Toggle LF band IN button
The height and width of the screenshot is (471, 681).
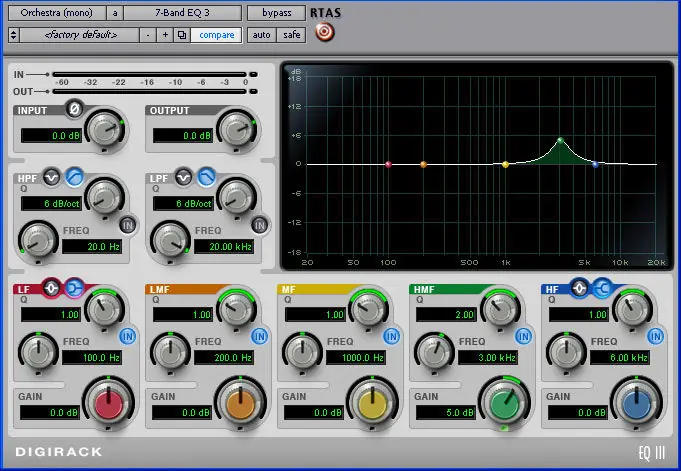(x=128, y=336)
